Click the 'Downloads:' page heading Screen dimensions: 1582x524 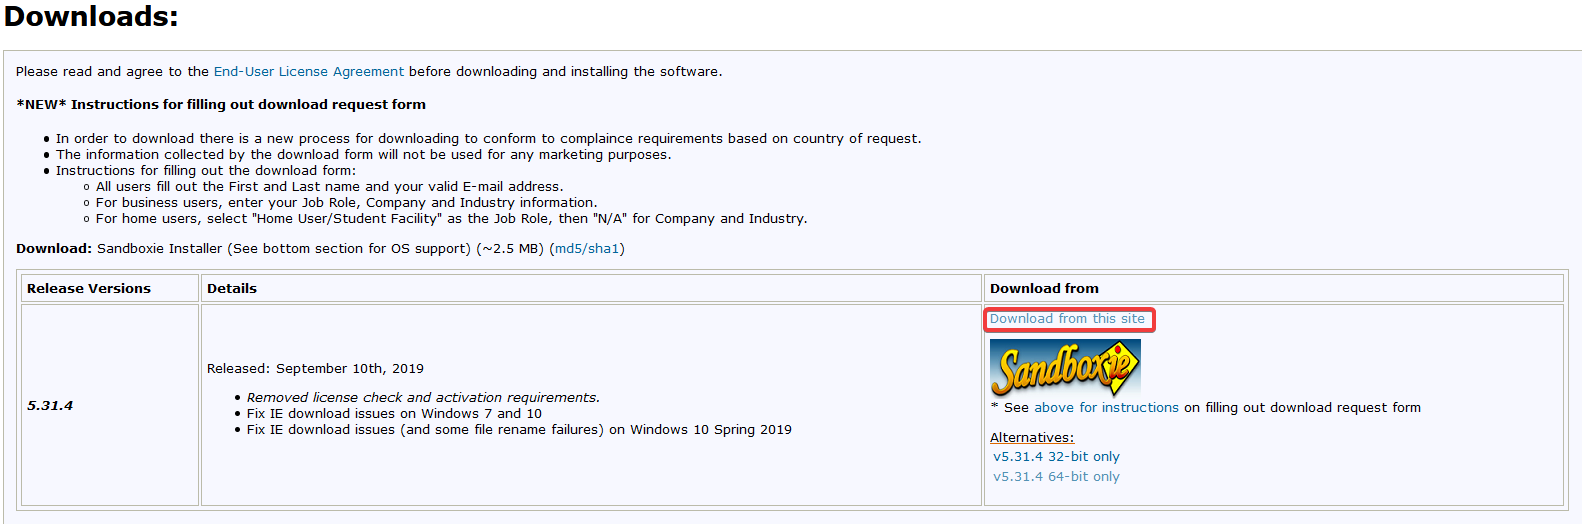pyautogui.click(x=91, y=17)
